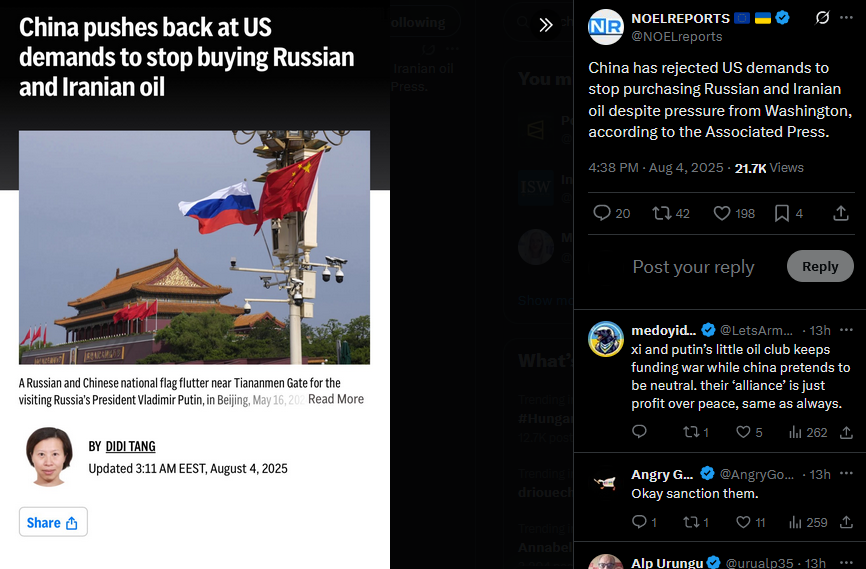This screenshot has width=866, height=569.
Task: Like the main post with 198 likes
Action: coord(734,213)
